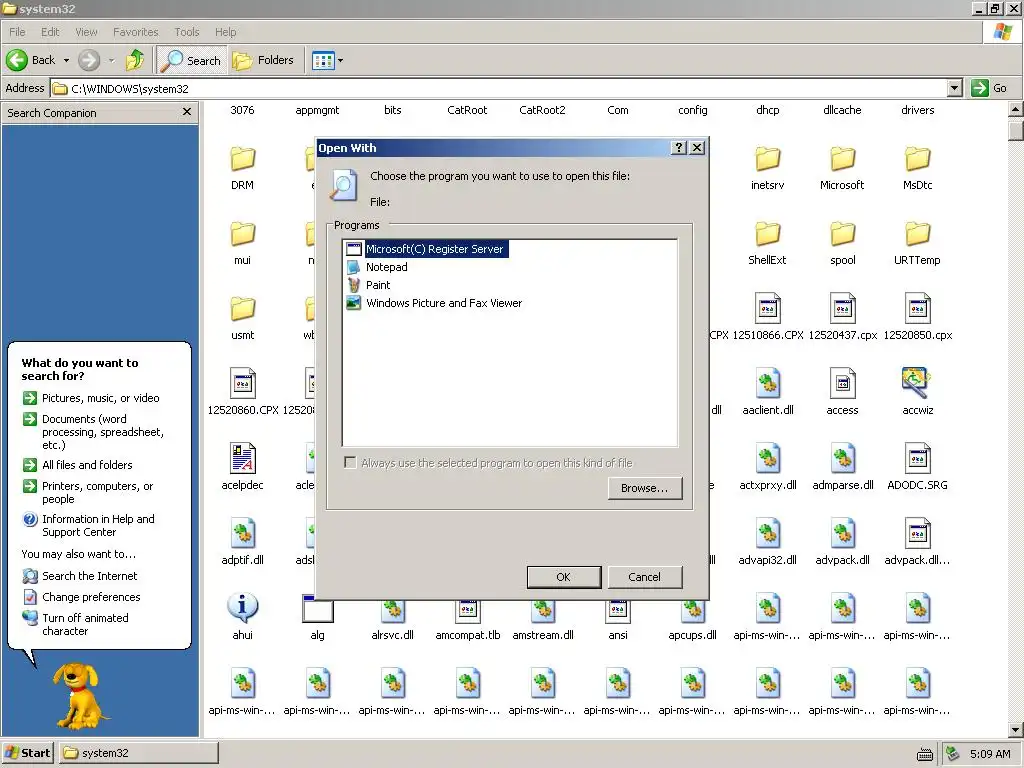Toggle the Folders pane button
This screenshot has height=768, width=1024.
tap(263, 60)
